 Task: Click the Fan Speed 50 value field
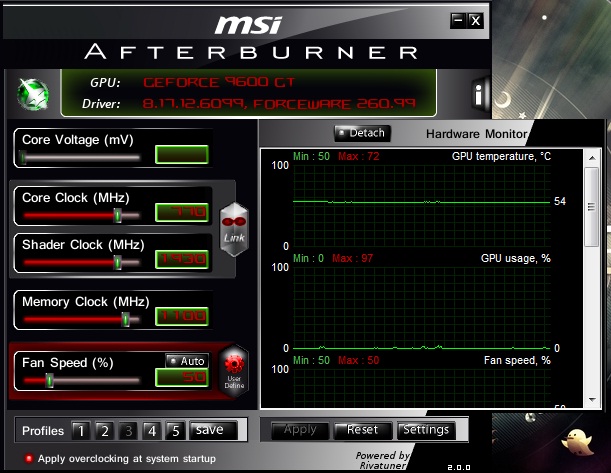pyautogui.click(x=182, y=378)
